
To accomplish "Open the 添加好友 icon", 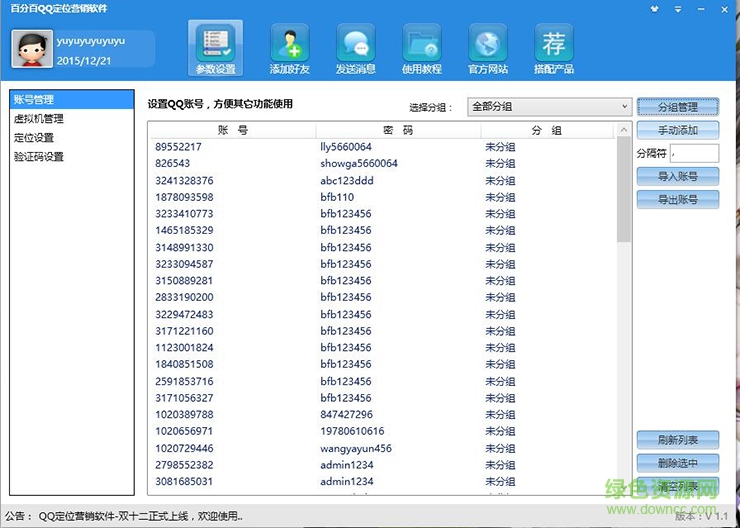I will pos(289,49).
